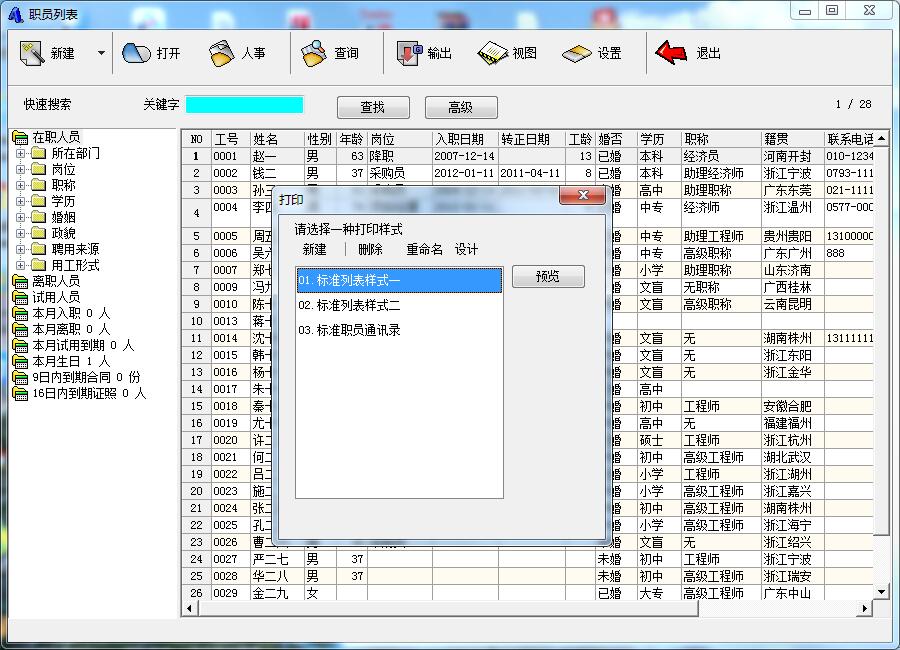Click the 入职日期 column header
The image size is (900, 650).
[465, 140]
